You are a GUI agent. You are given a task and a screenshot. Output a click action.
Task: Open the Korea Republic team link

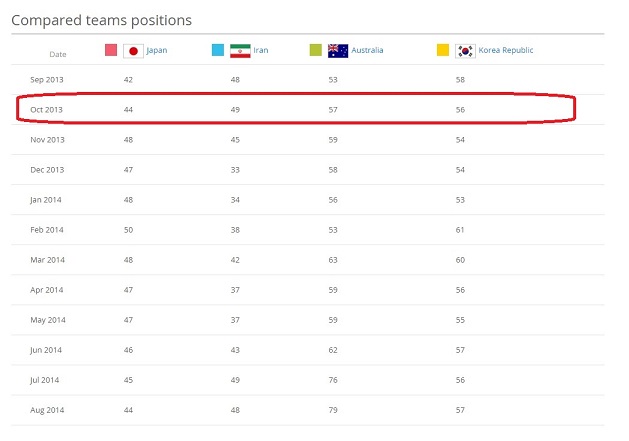[507, 50]
